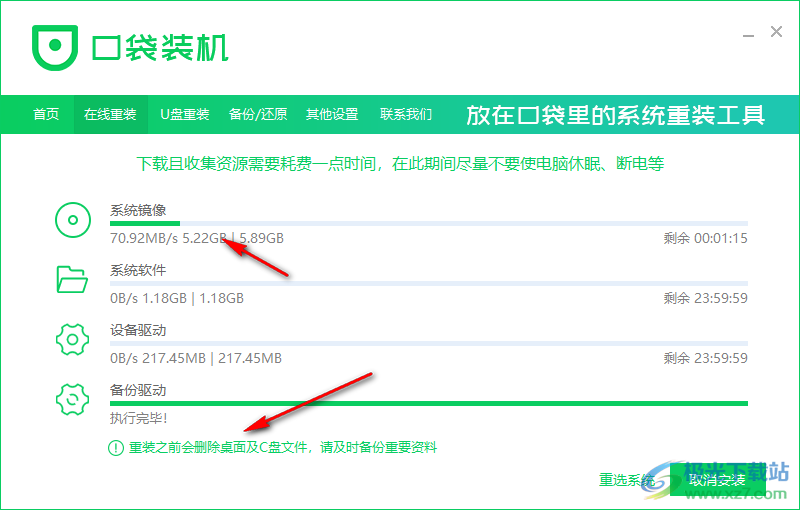The width and height of the screenshot is (800, 510).
Task: Minimize the 口袋装机 window
Action: 744,33
